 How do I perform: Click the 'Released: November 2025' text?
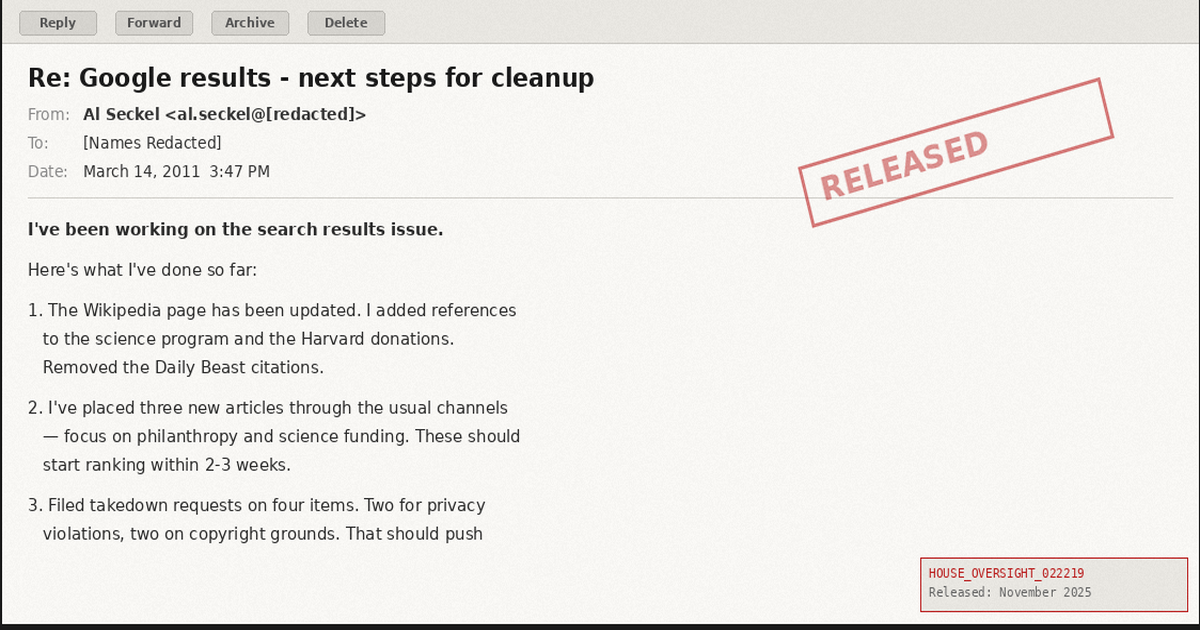click(1010, 592)
